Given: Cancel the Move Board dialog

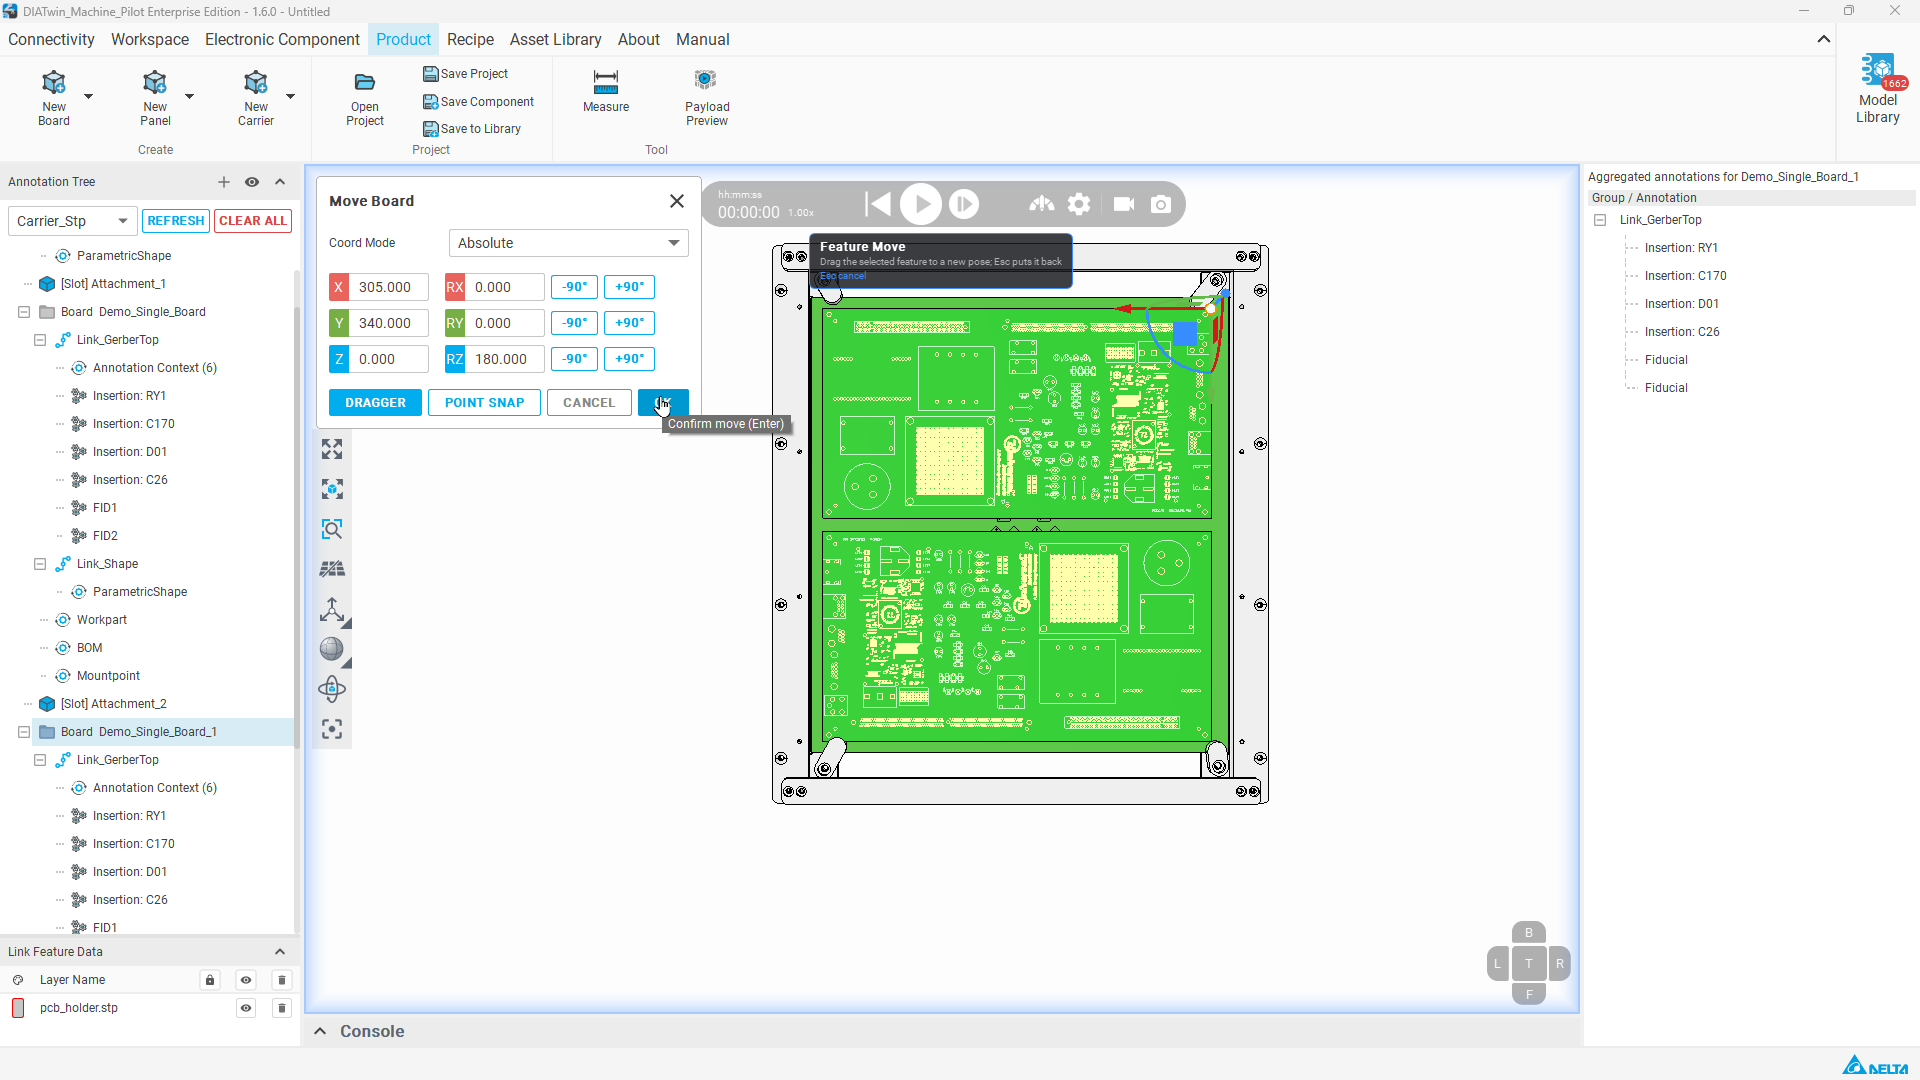Looking at the screenshot, I should [589, 403].
